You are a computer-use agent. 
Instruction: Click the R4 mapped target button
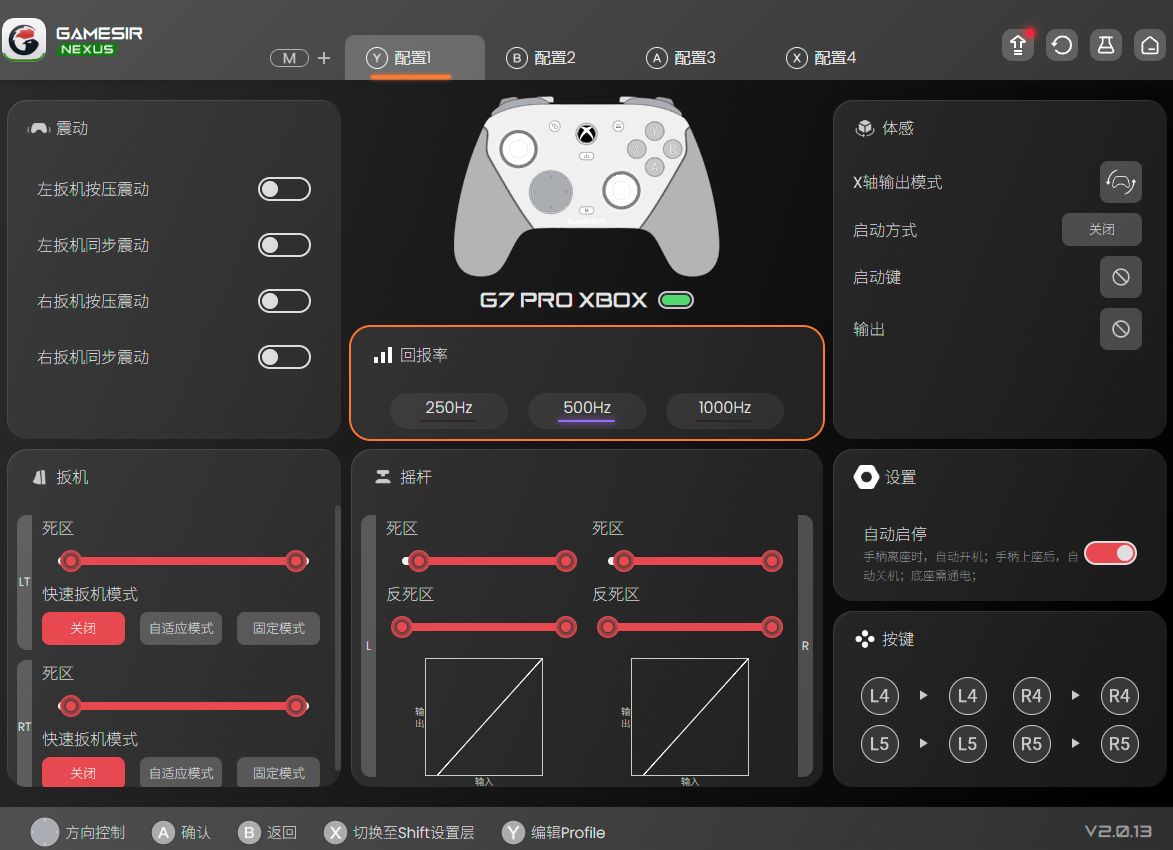(x=1119, y=696)
